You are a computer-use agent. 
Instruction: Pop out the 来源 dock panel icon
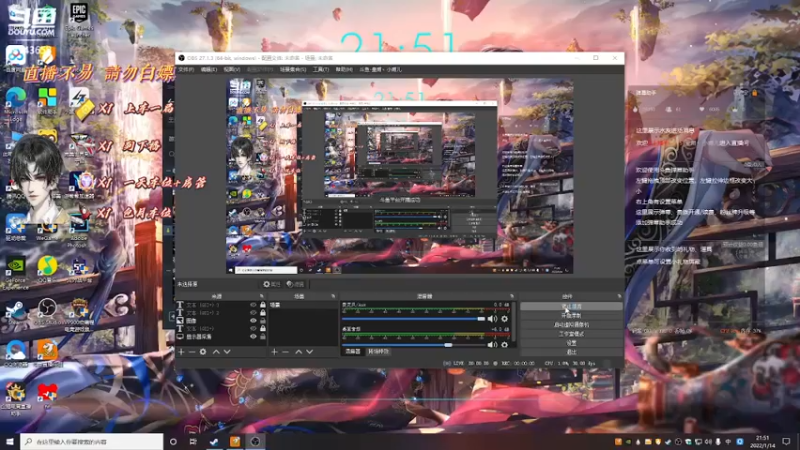tap(262, 296)
